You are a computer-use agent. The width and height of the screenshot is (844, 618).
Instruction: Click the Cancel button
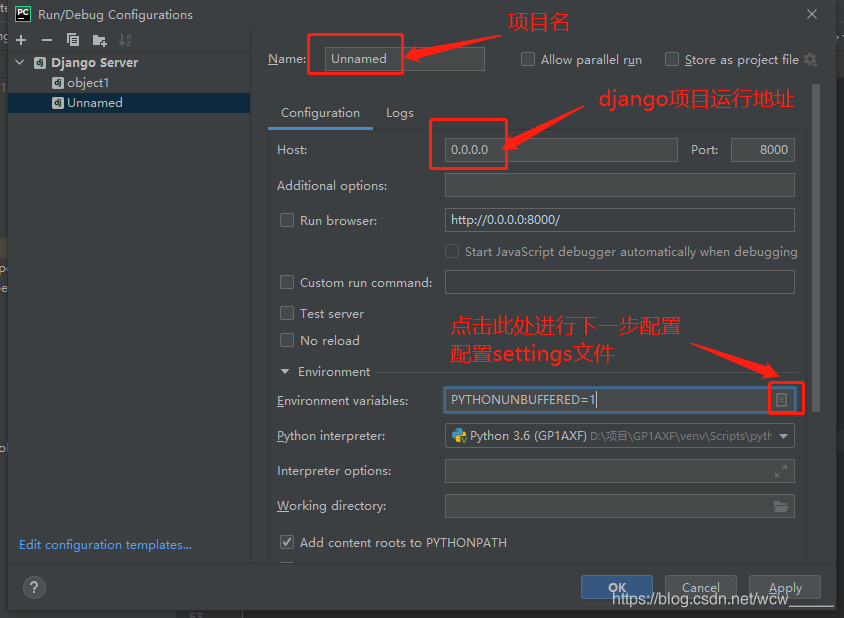(700, 587)
